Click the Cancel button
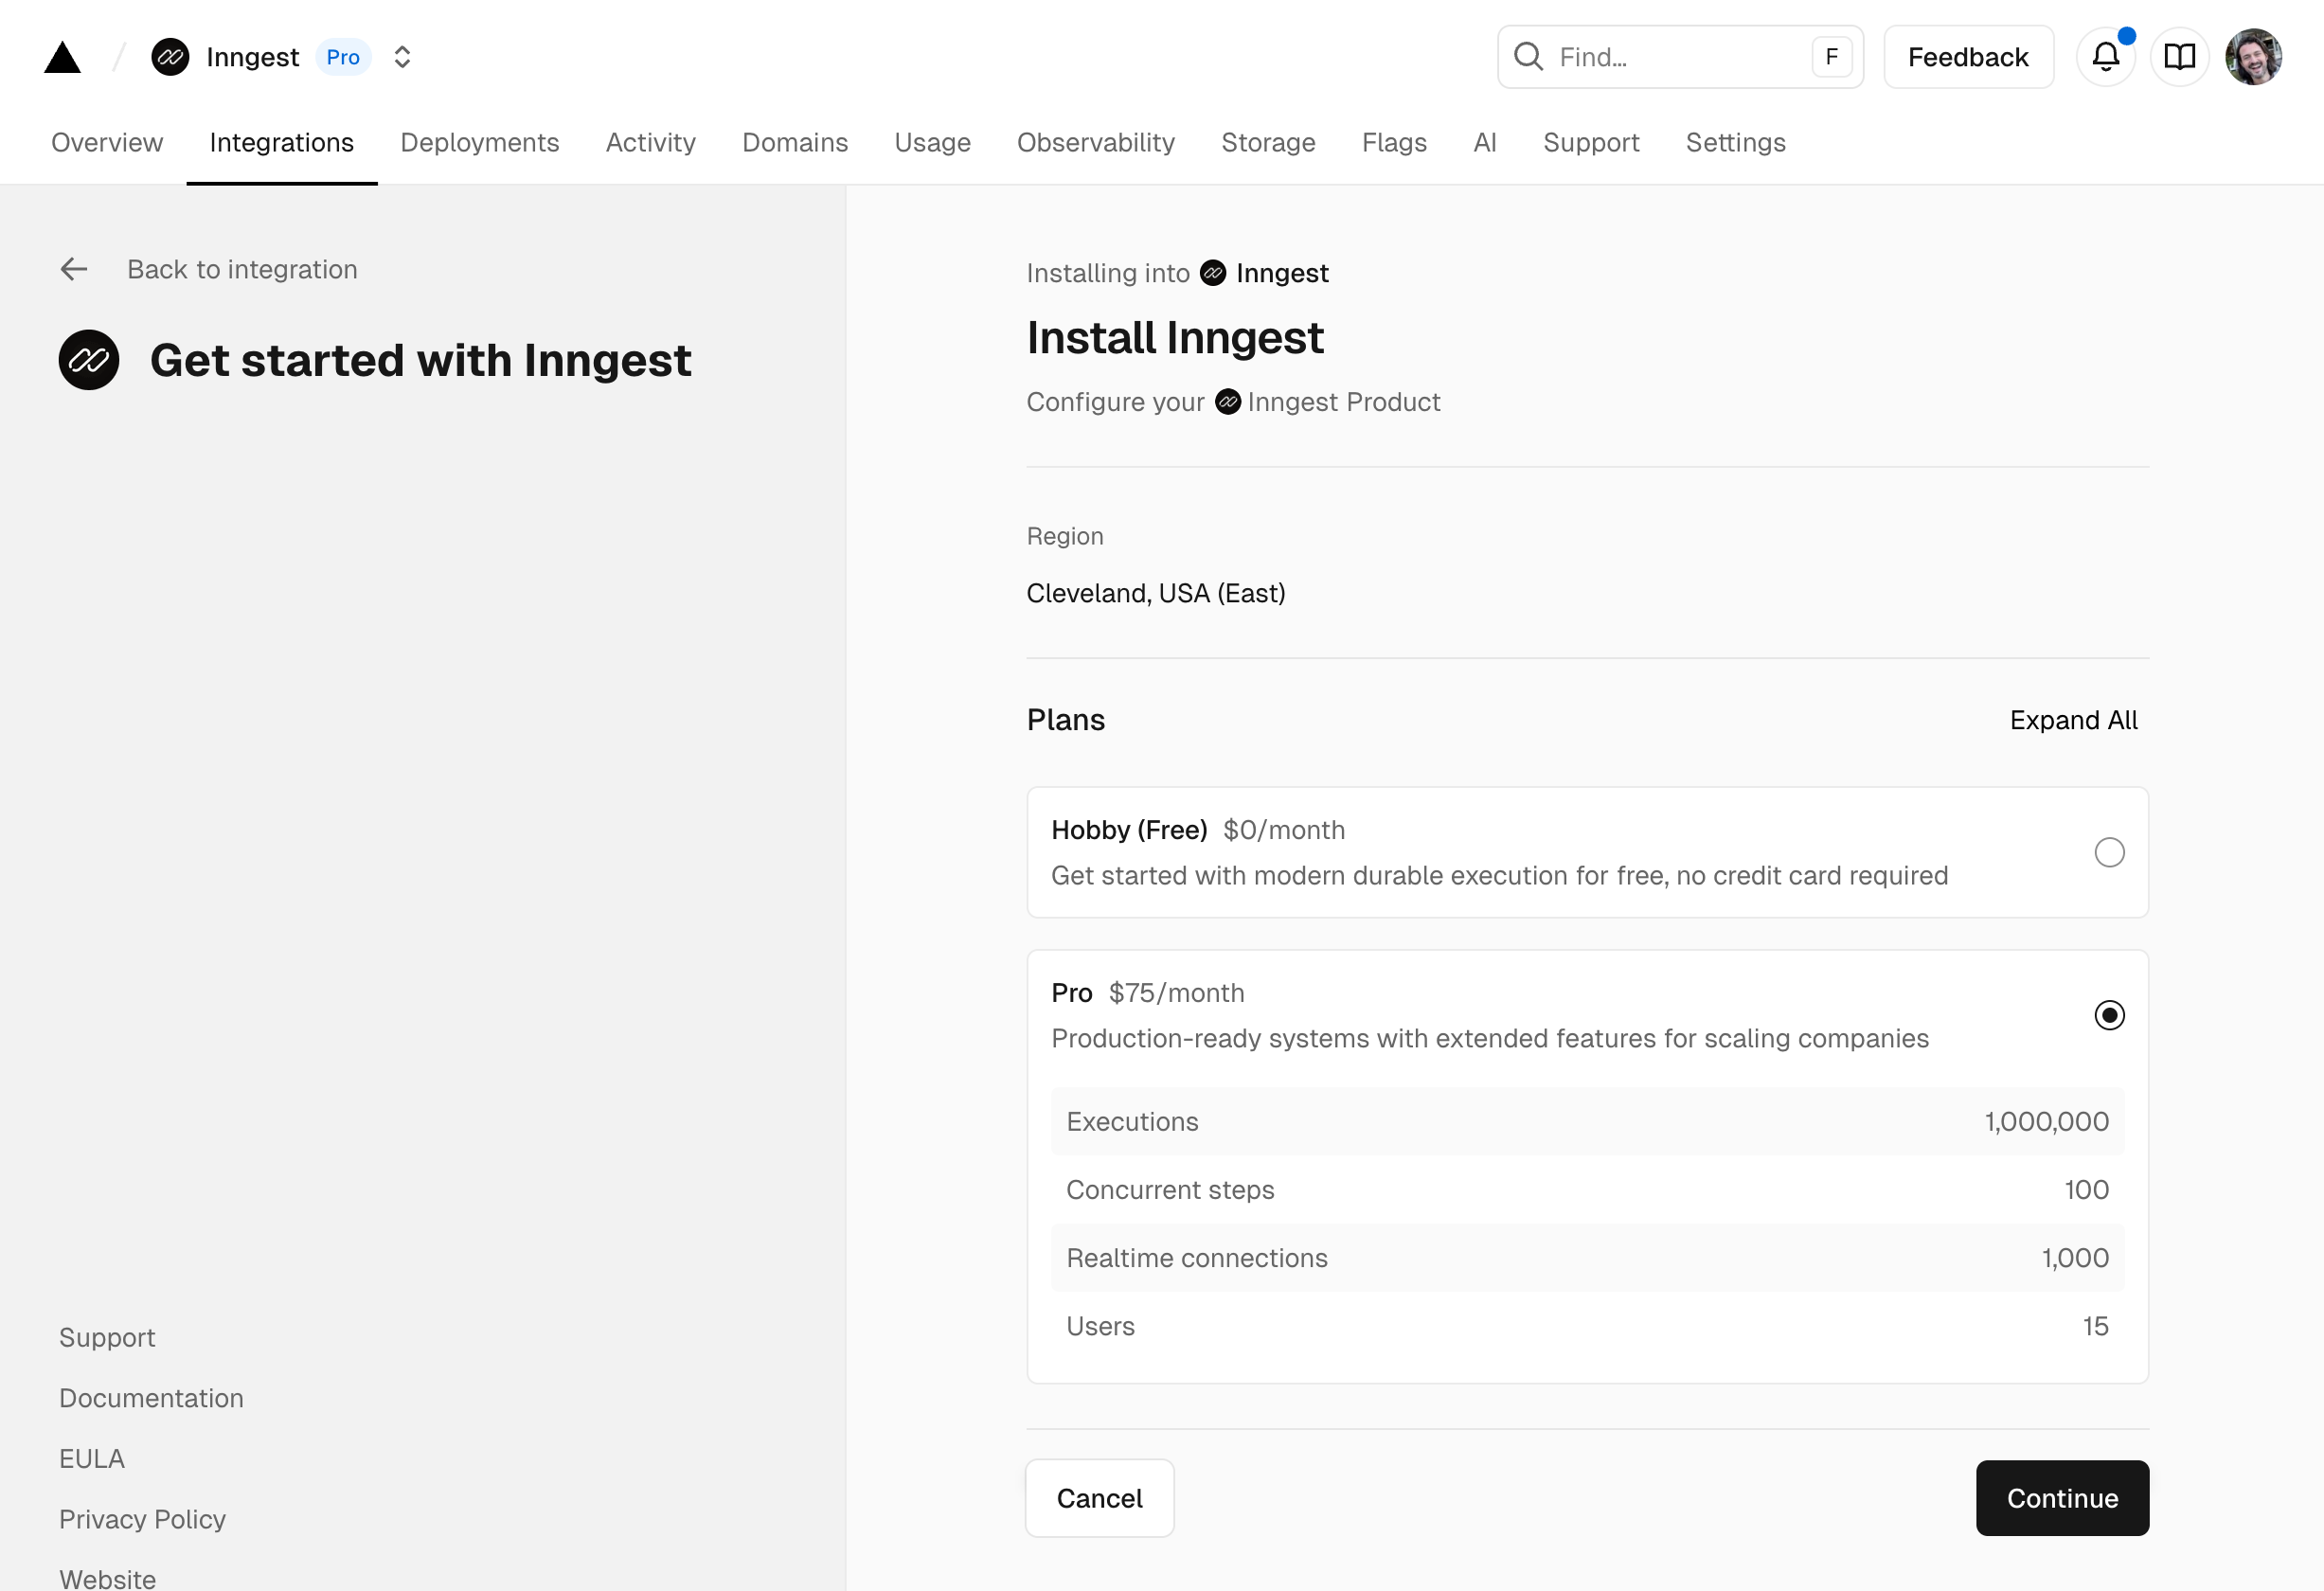 coord(1099,1497)
